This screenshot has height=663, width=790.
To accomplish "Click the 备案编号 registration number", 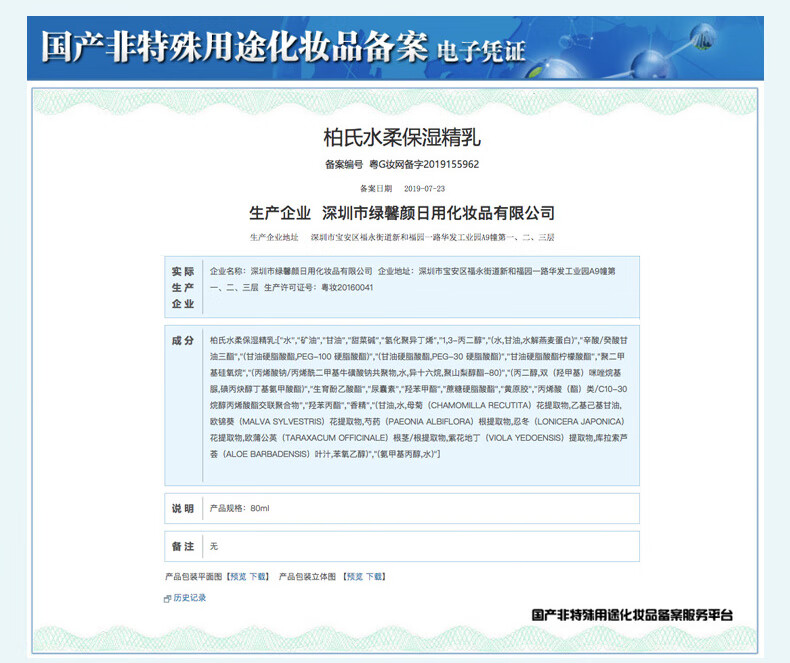I will coord(394,164).
